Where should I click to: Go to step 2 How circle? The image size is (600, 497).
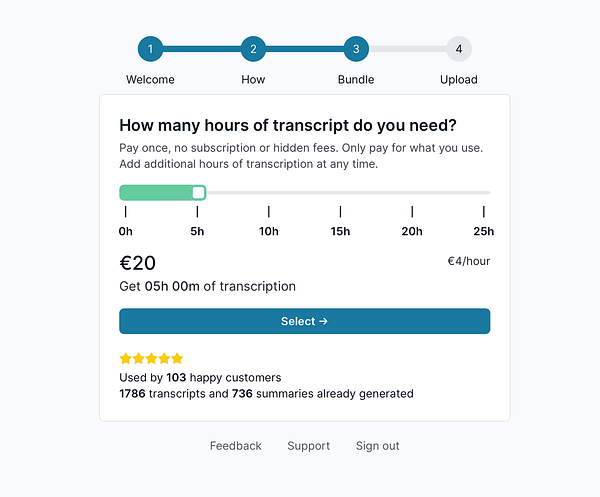tap(253, 49)
